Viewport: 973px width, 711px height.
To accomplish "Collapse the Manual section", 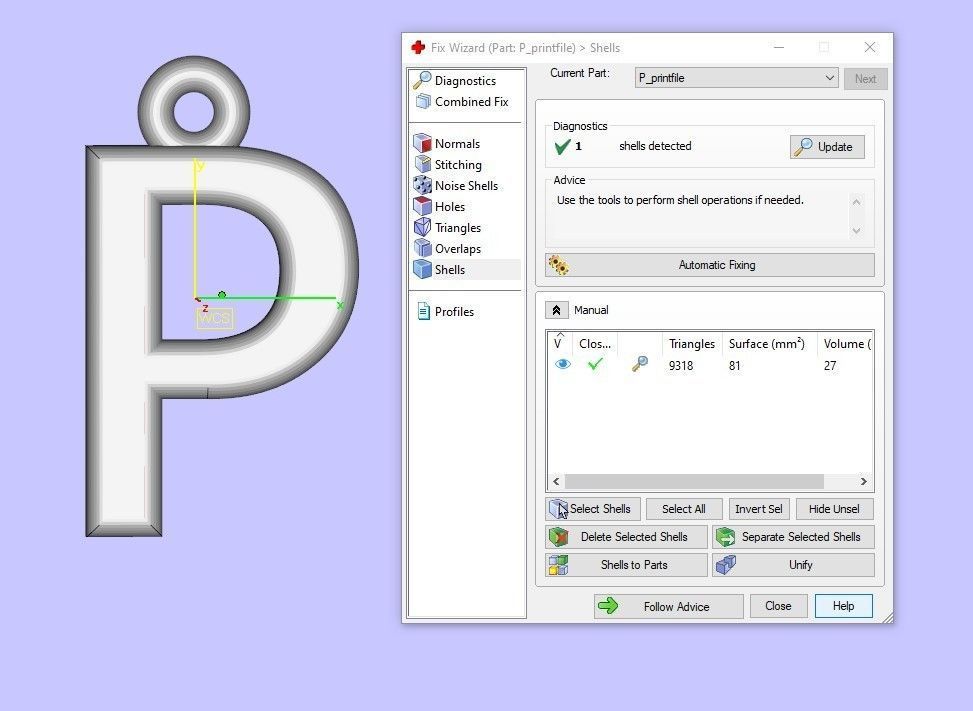I will pos(556,310).
